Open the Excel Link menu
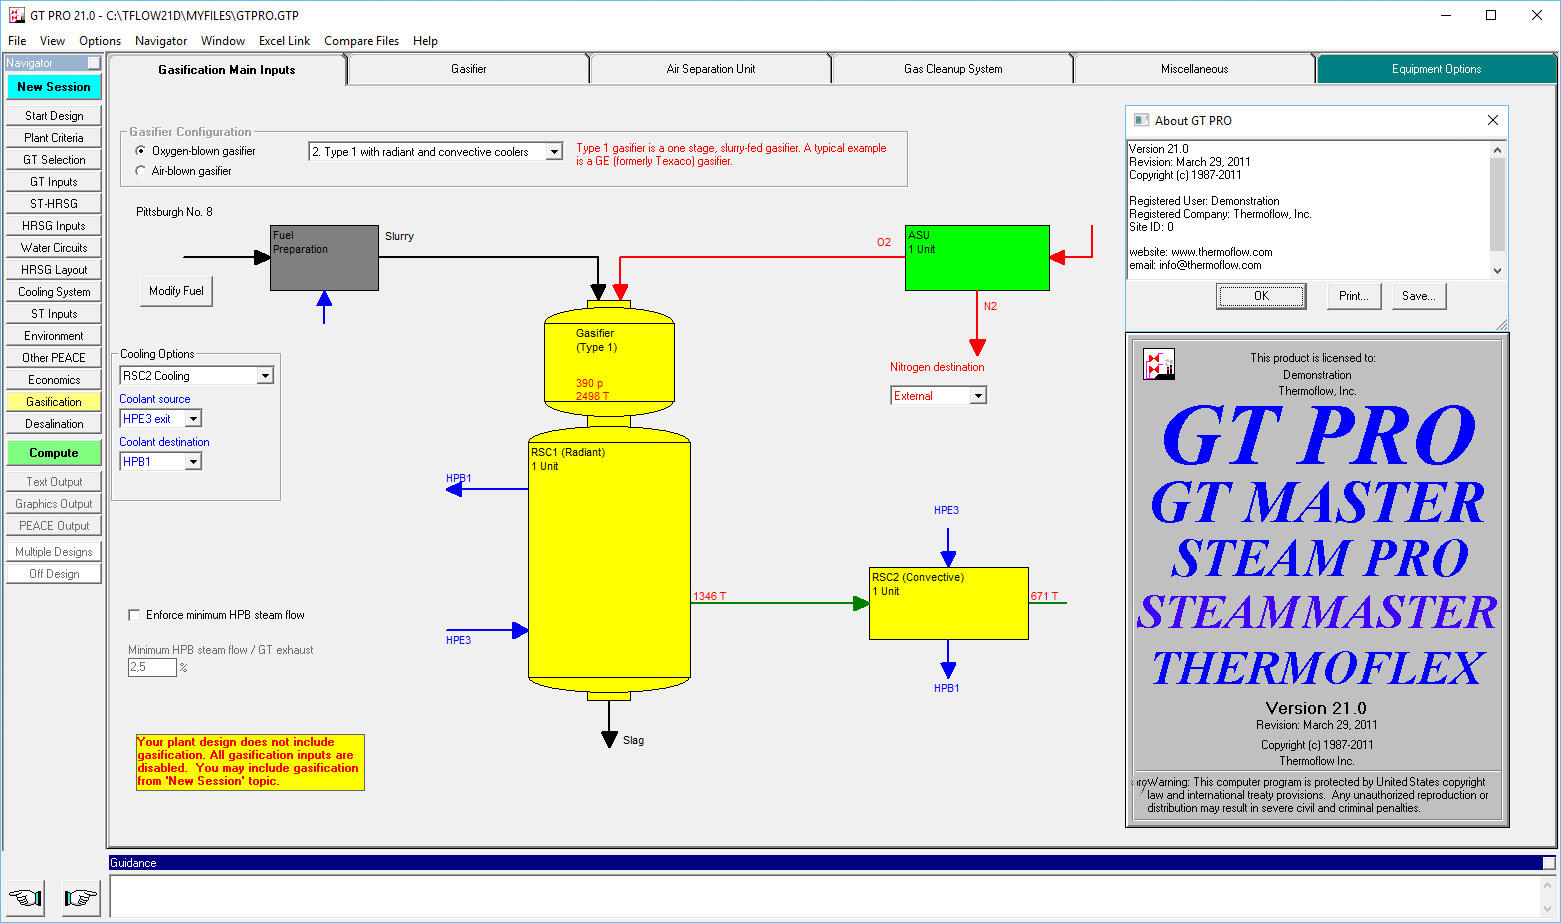This screenshot has width=1561, height=923. (284, 41)
